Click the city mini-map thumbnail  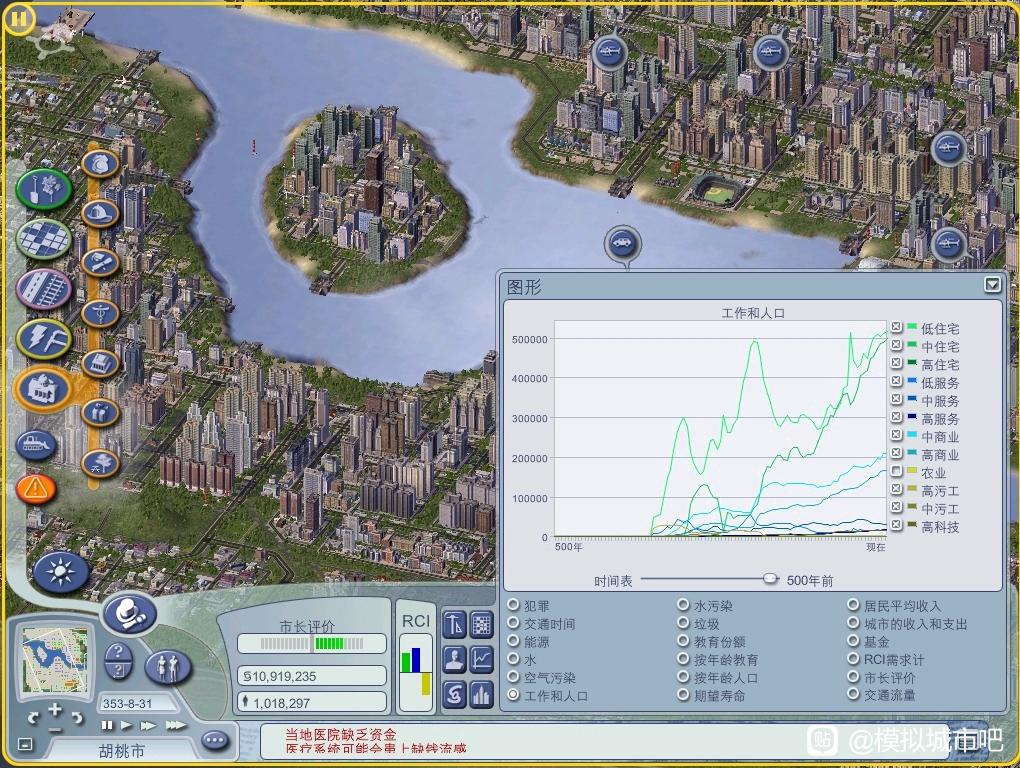(55, 659)
